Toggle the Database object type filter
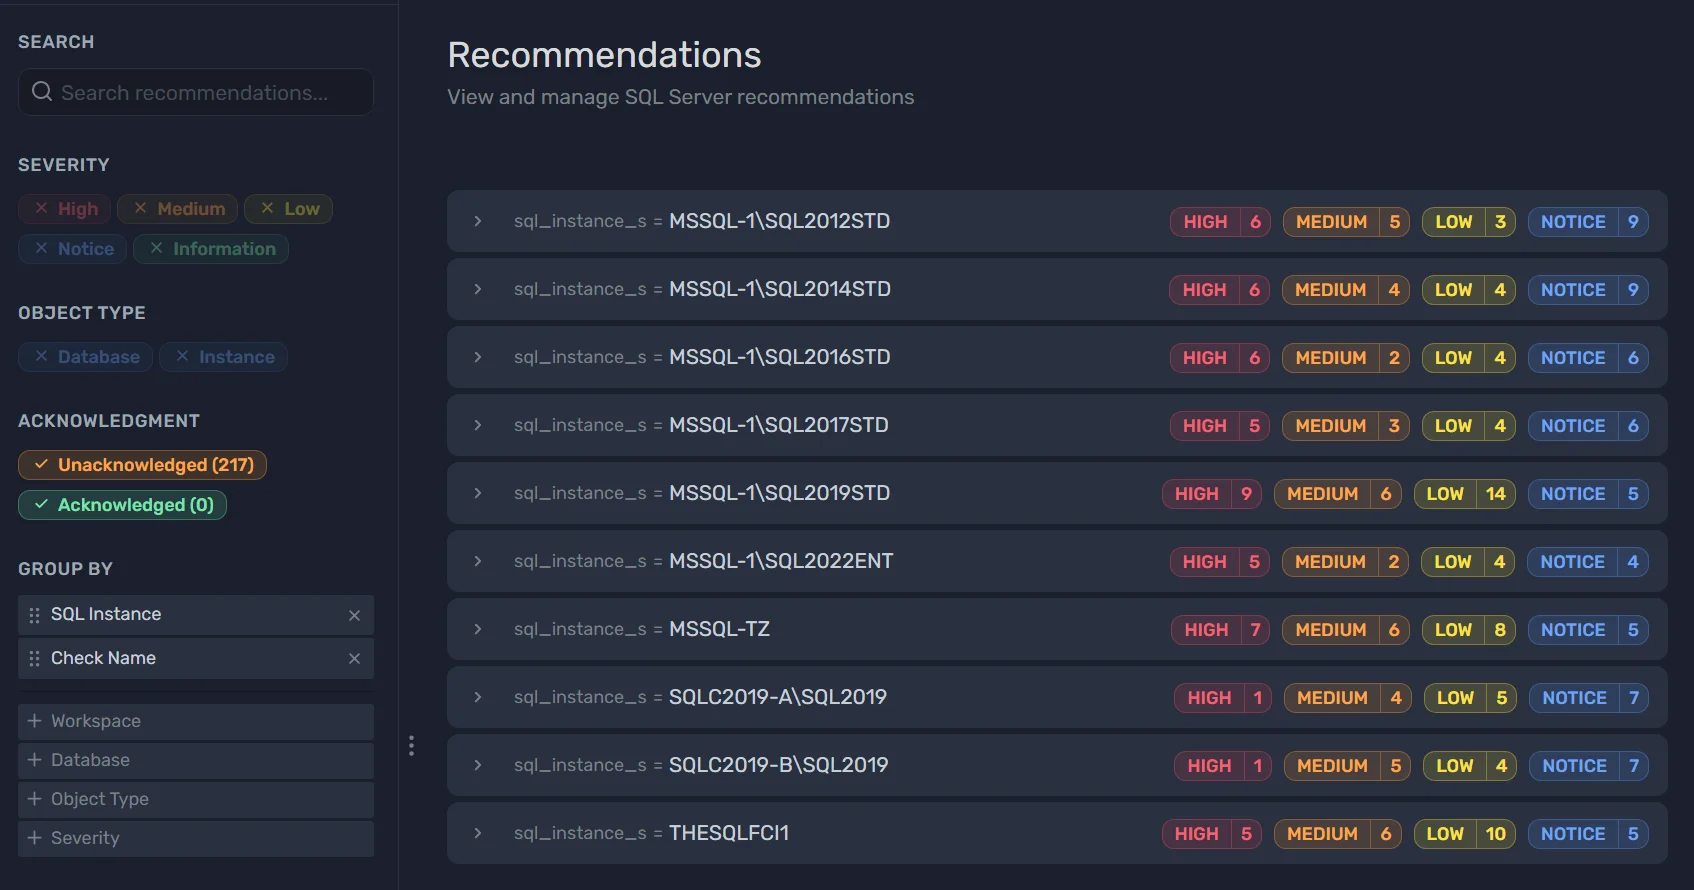This screenshot has width=1694, height=890. (x=85, y=357)
